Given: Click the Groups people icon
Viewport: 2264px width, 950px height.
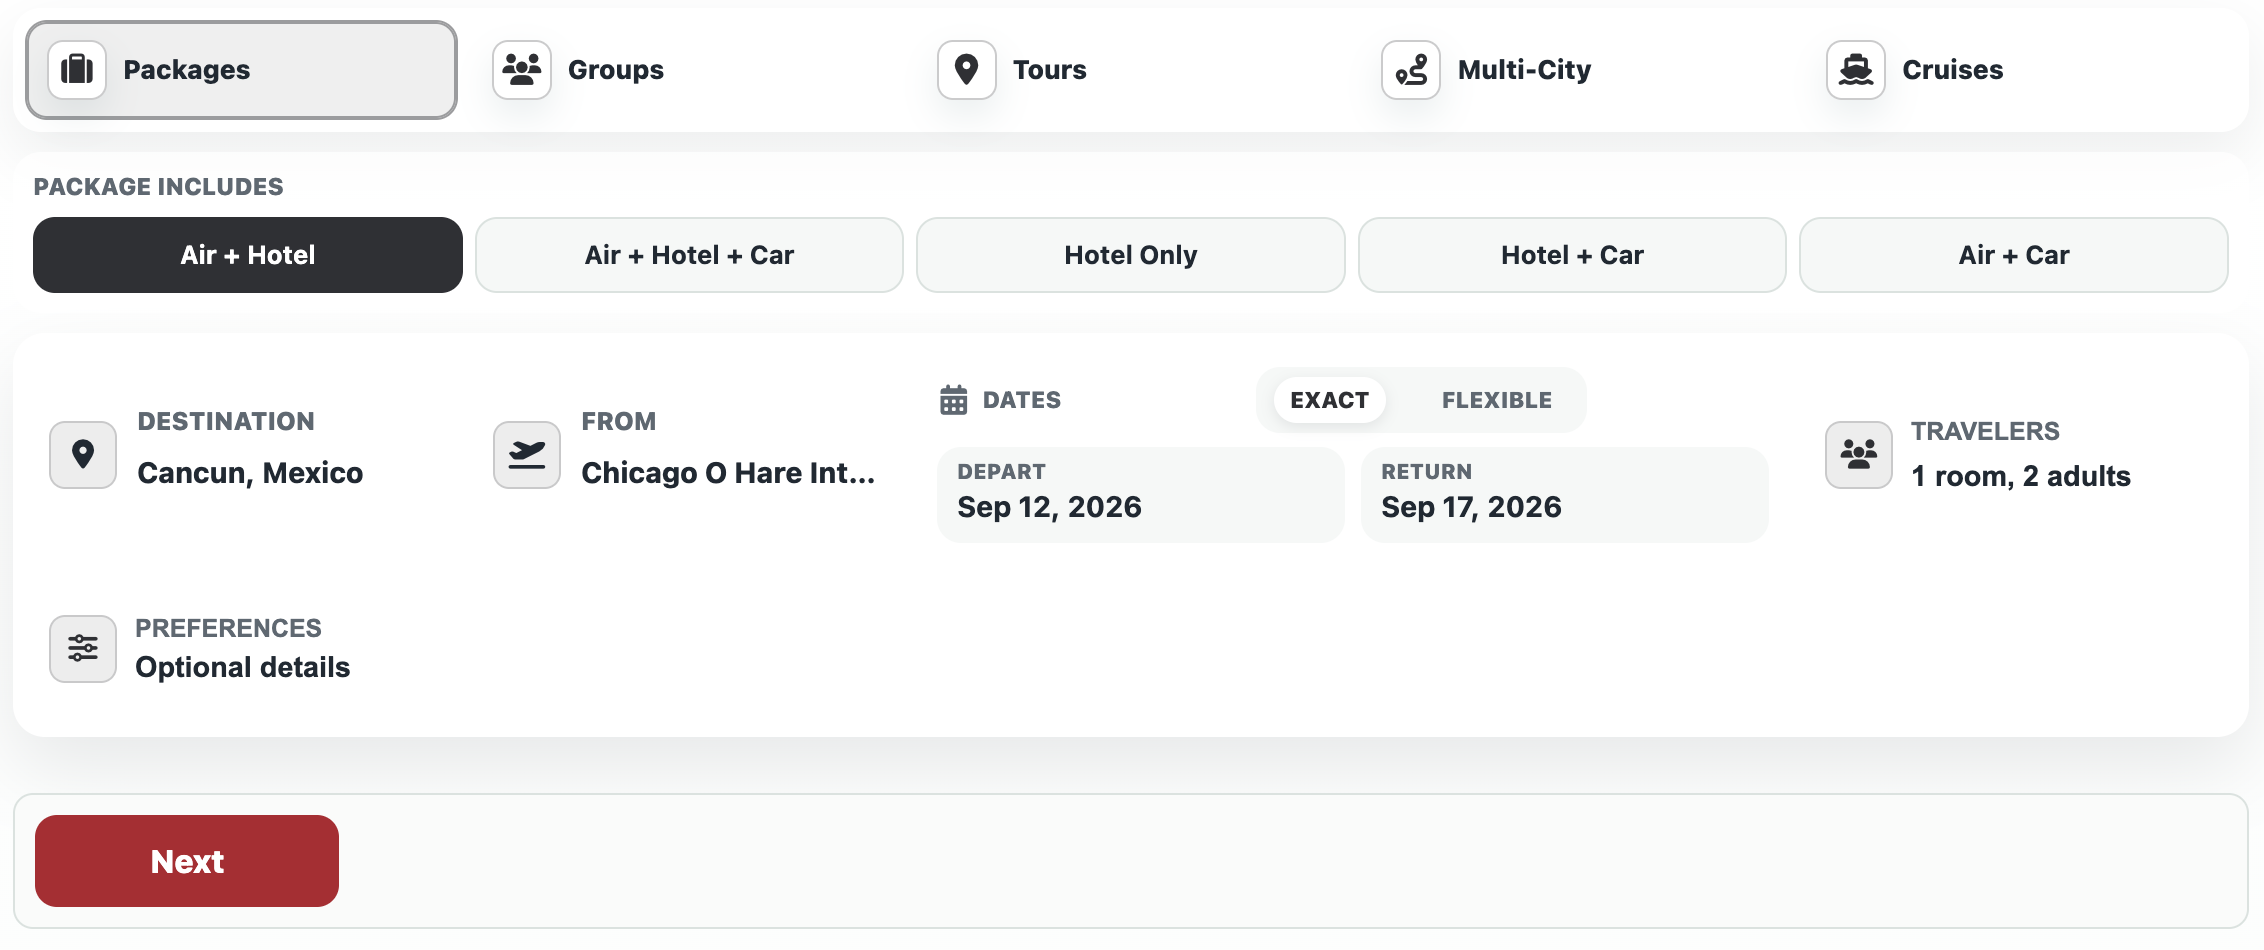Looking at the screenshot, I should (x=522, y=70).
